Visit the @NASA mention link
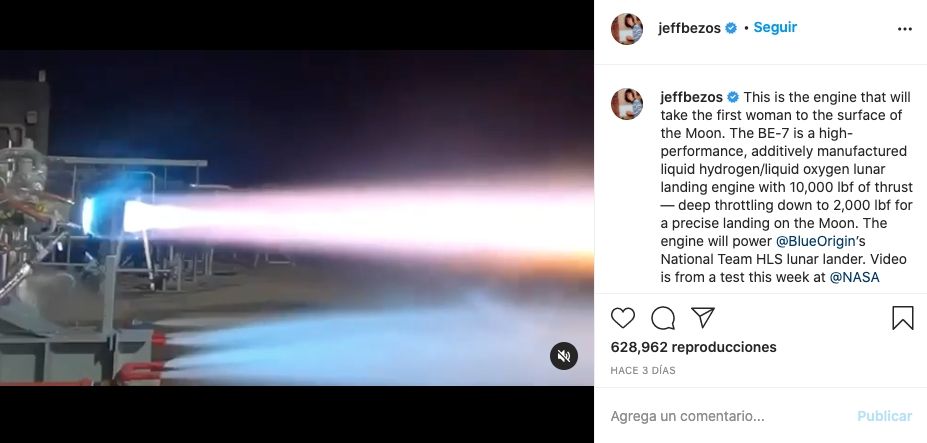The height and width of the screenshot is (443, 927). [x=854, y=277]
